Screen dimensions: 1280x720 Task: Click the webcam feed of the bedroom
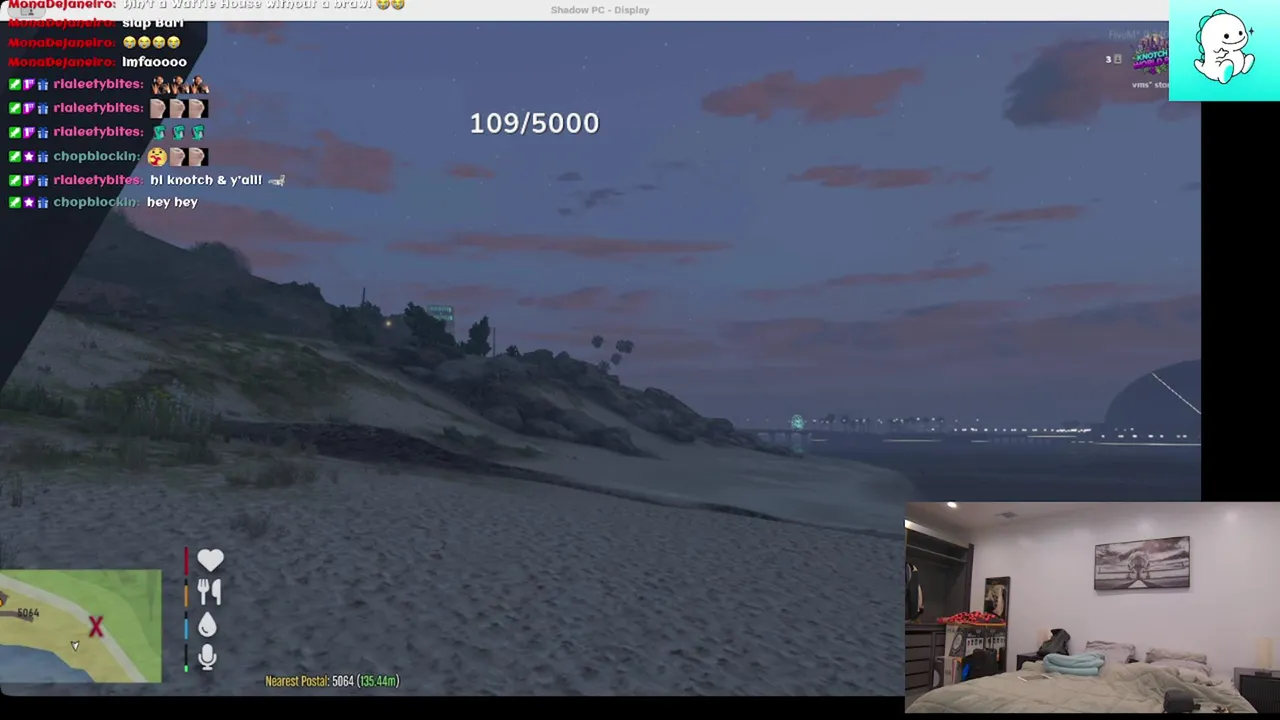point(1092,607)
